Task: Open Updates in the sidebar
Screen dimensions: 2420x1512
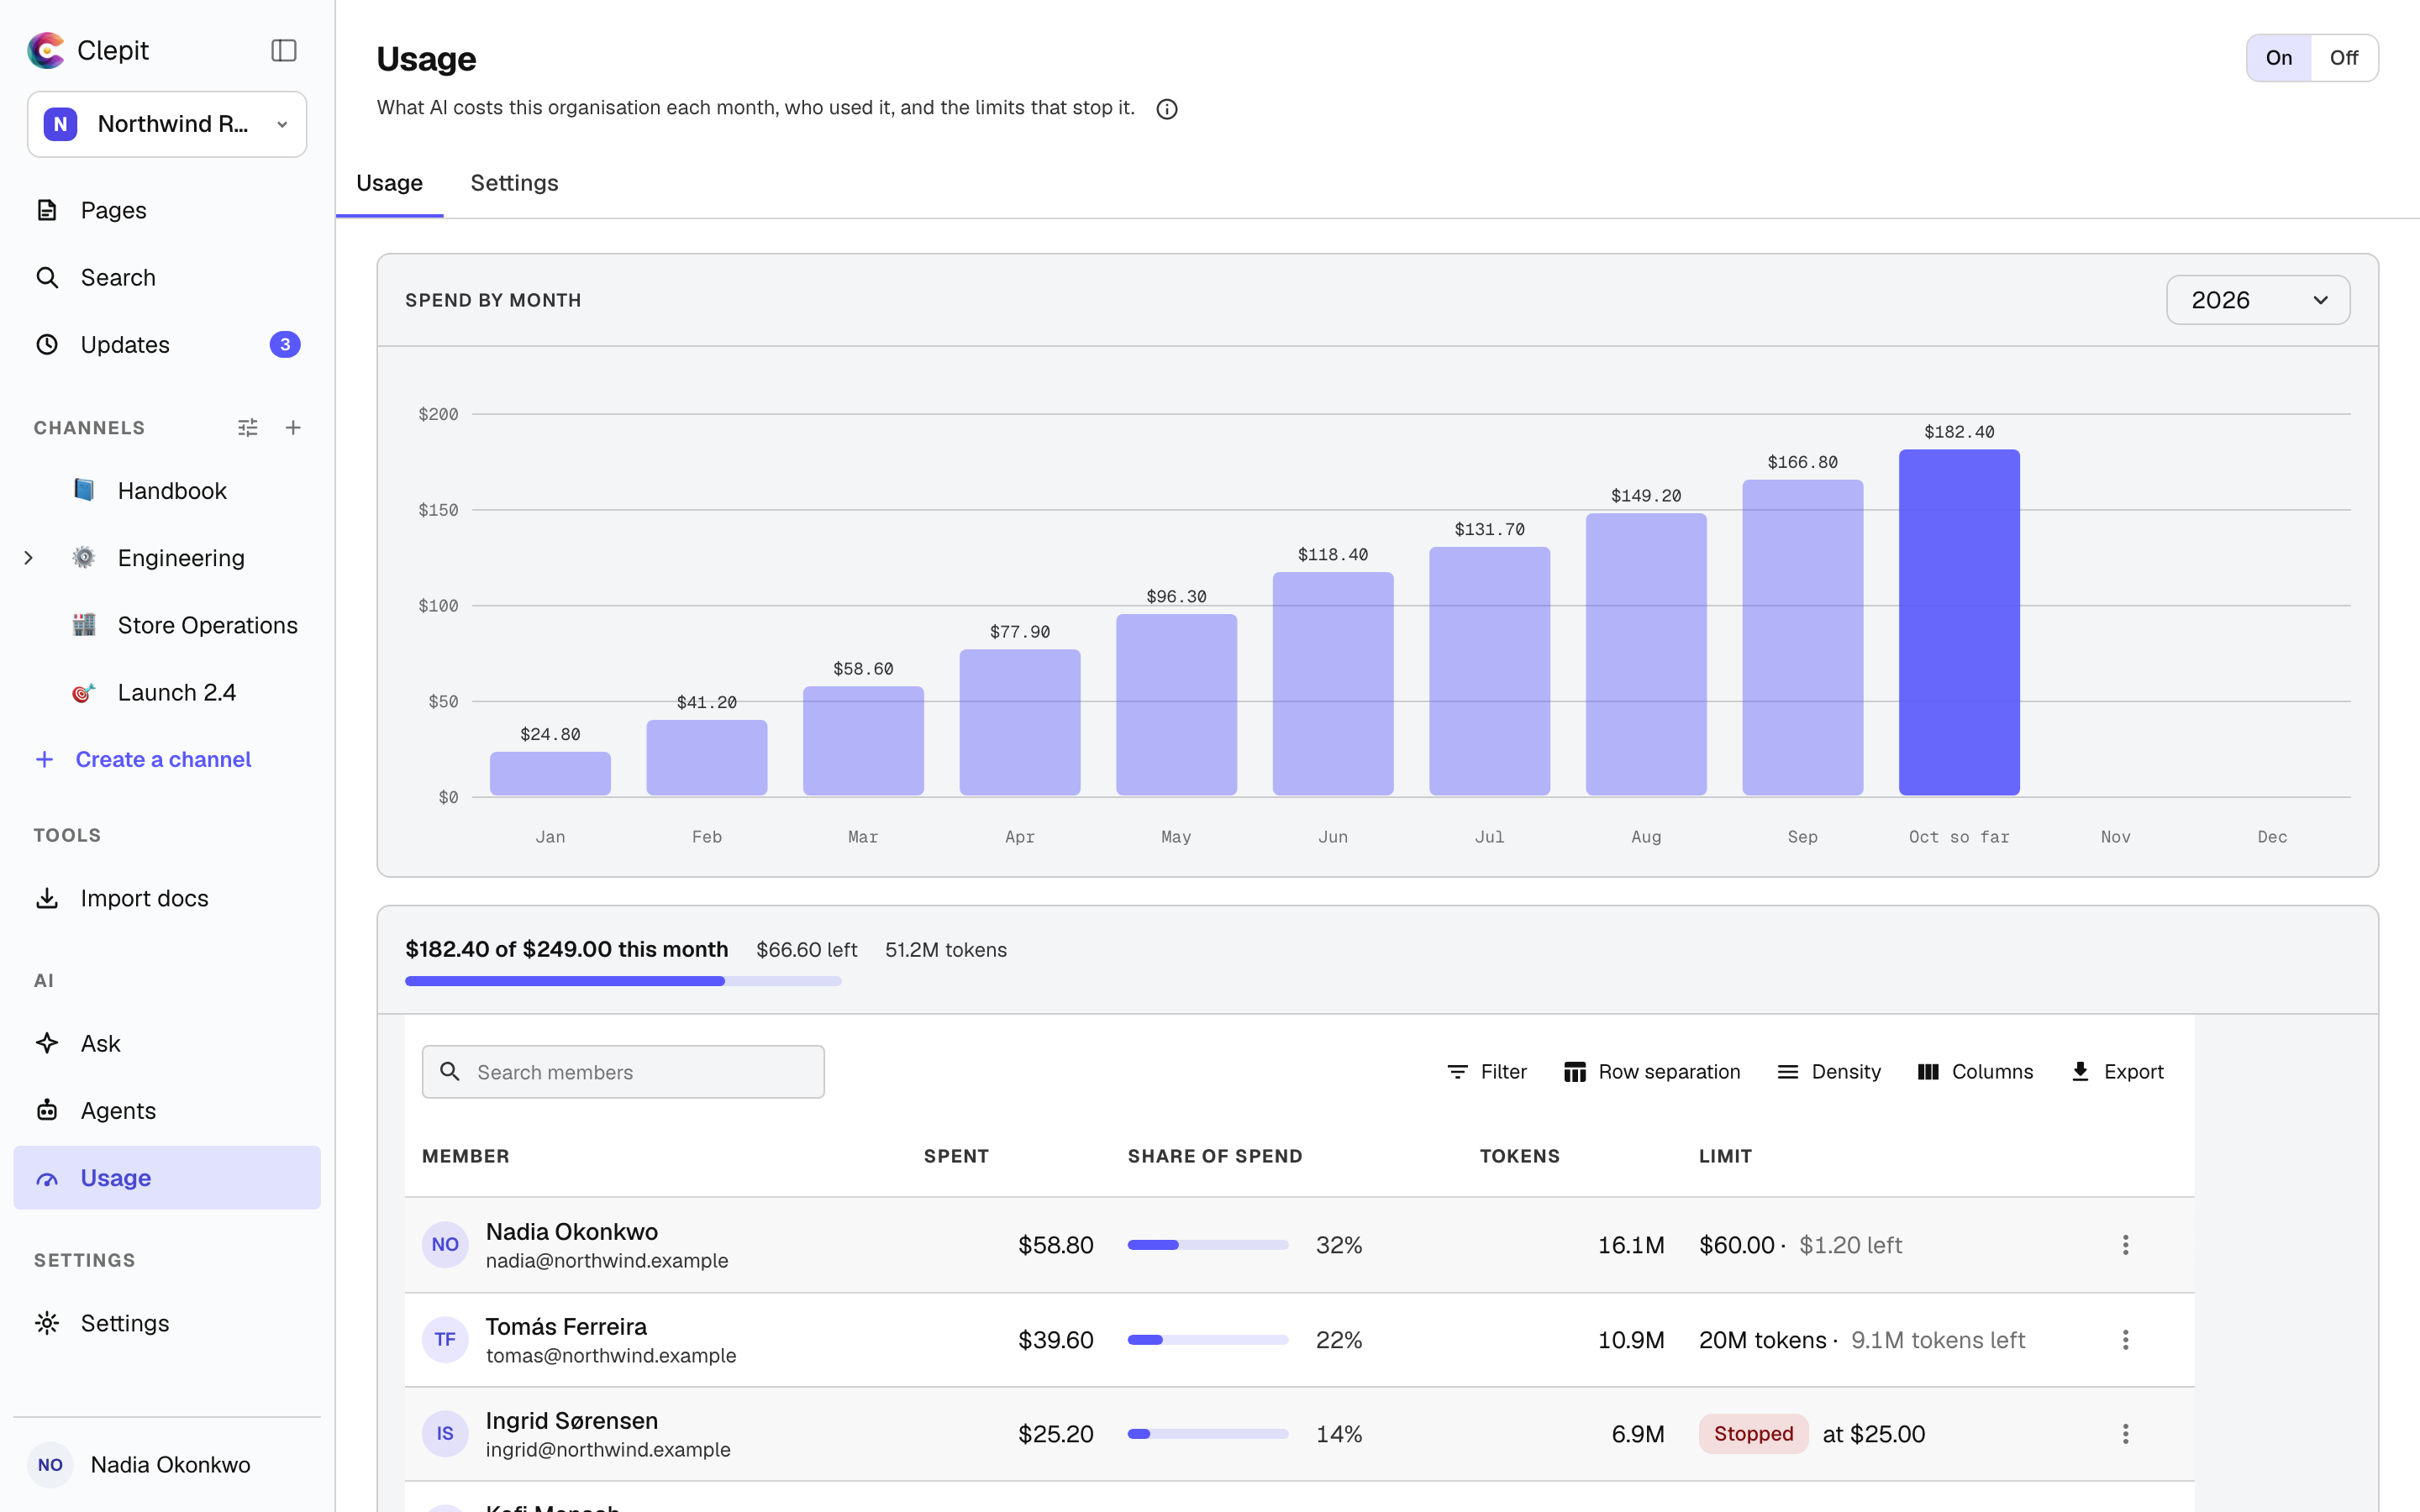Action: click(x=167, y=344)
